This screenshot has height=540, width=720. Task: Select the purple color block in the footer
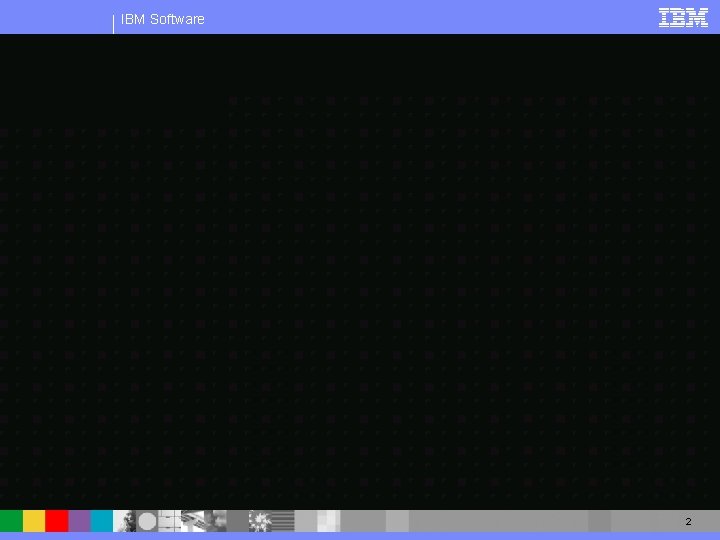coord(79,521)
